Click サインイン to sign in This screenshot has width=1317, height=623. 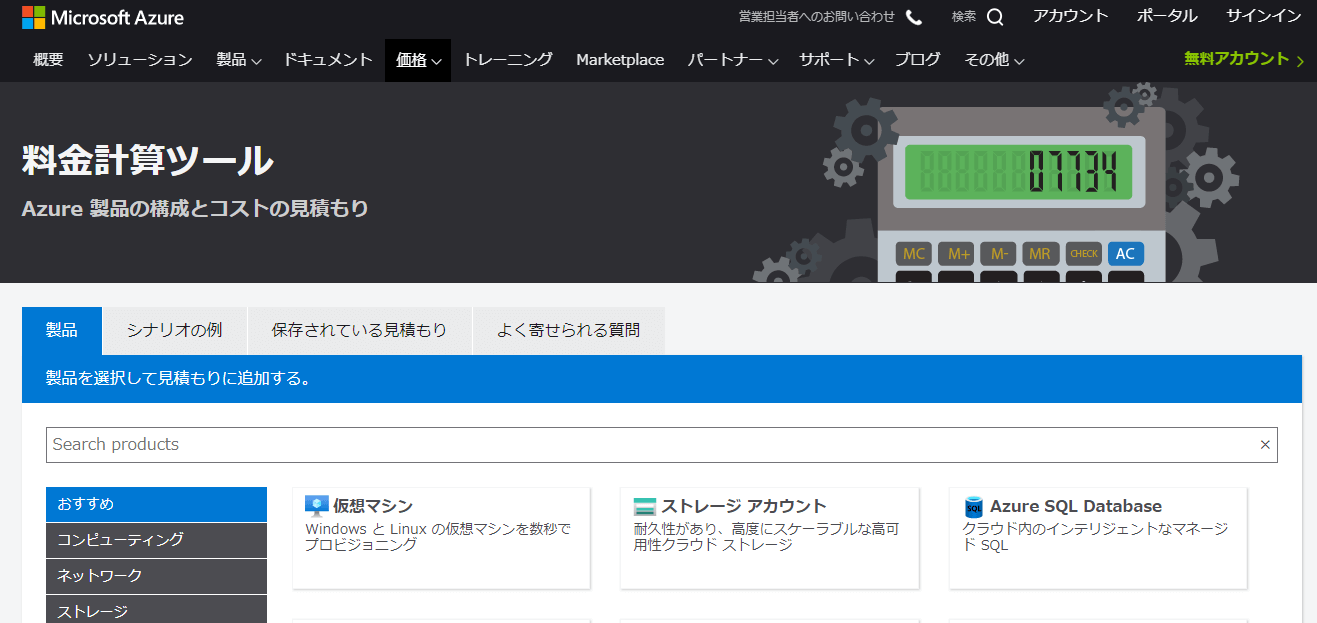coord(1264,16)
